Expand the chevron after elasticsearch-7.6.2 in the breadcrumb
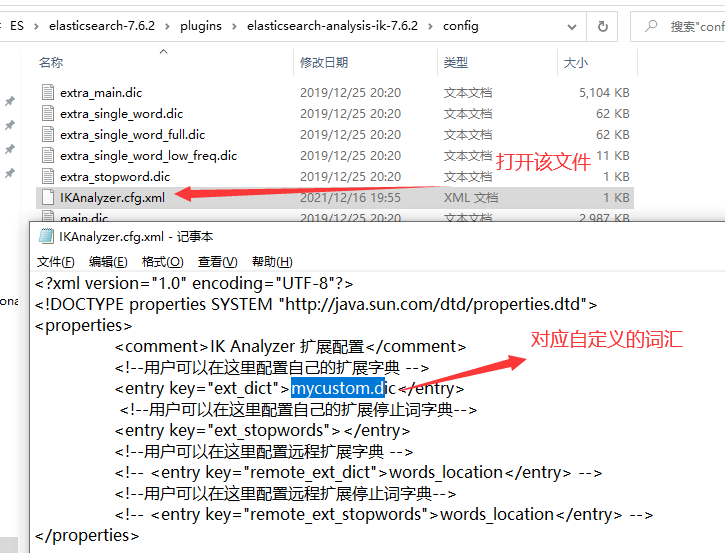The width and height of the screenshot is (725, 553). [168, 26]
